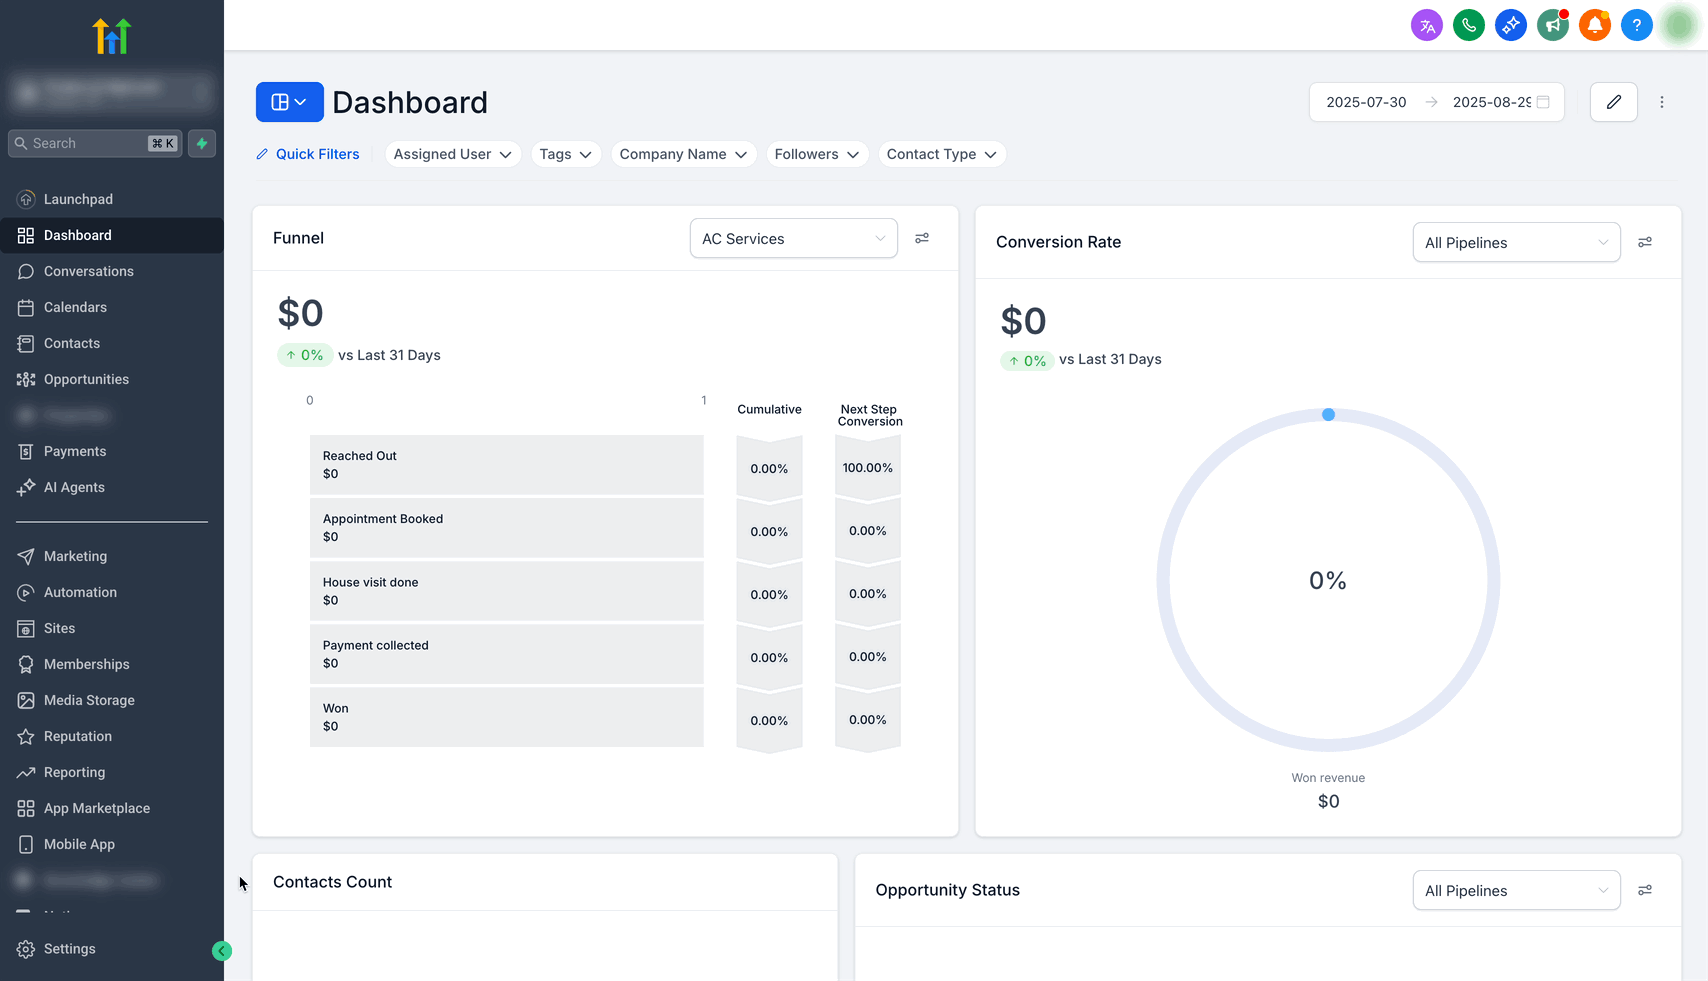
Task: Open the notifications bell icon
Action: [1594, 25]
